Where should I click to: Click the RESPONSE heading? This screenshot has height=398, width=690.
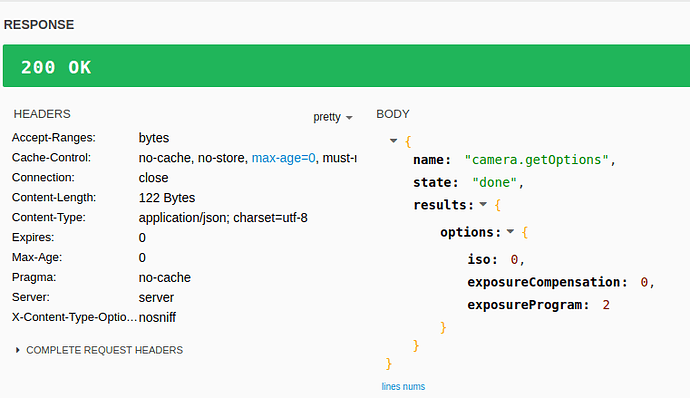pyautogui.click(x=39, y=25)
